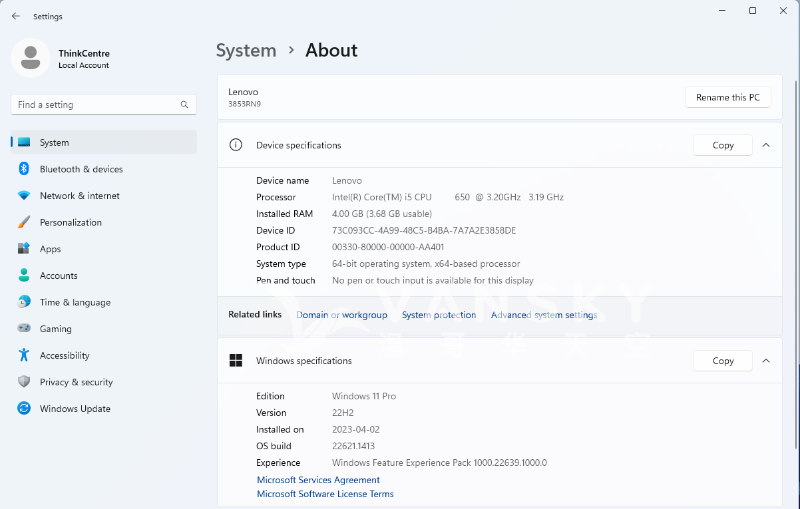Open Time & language settings

tap(104, 302)
